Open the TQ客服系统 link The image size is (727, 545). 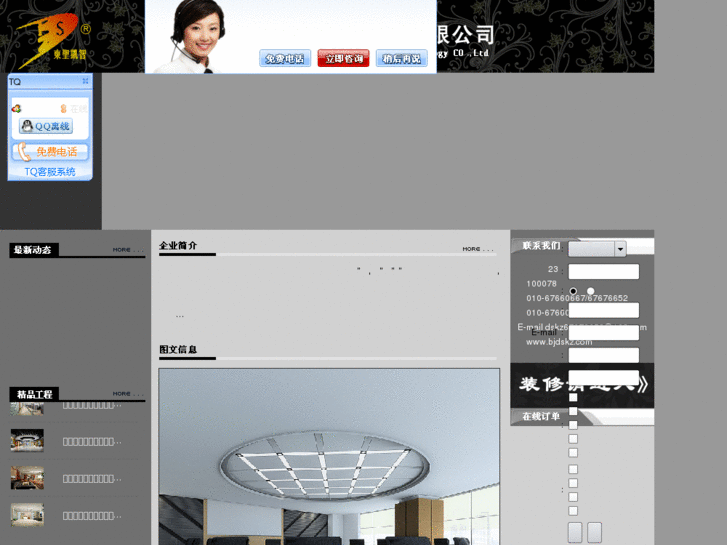[50, 172]
